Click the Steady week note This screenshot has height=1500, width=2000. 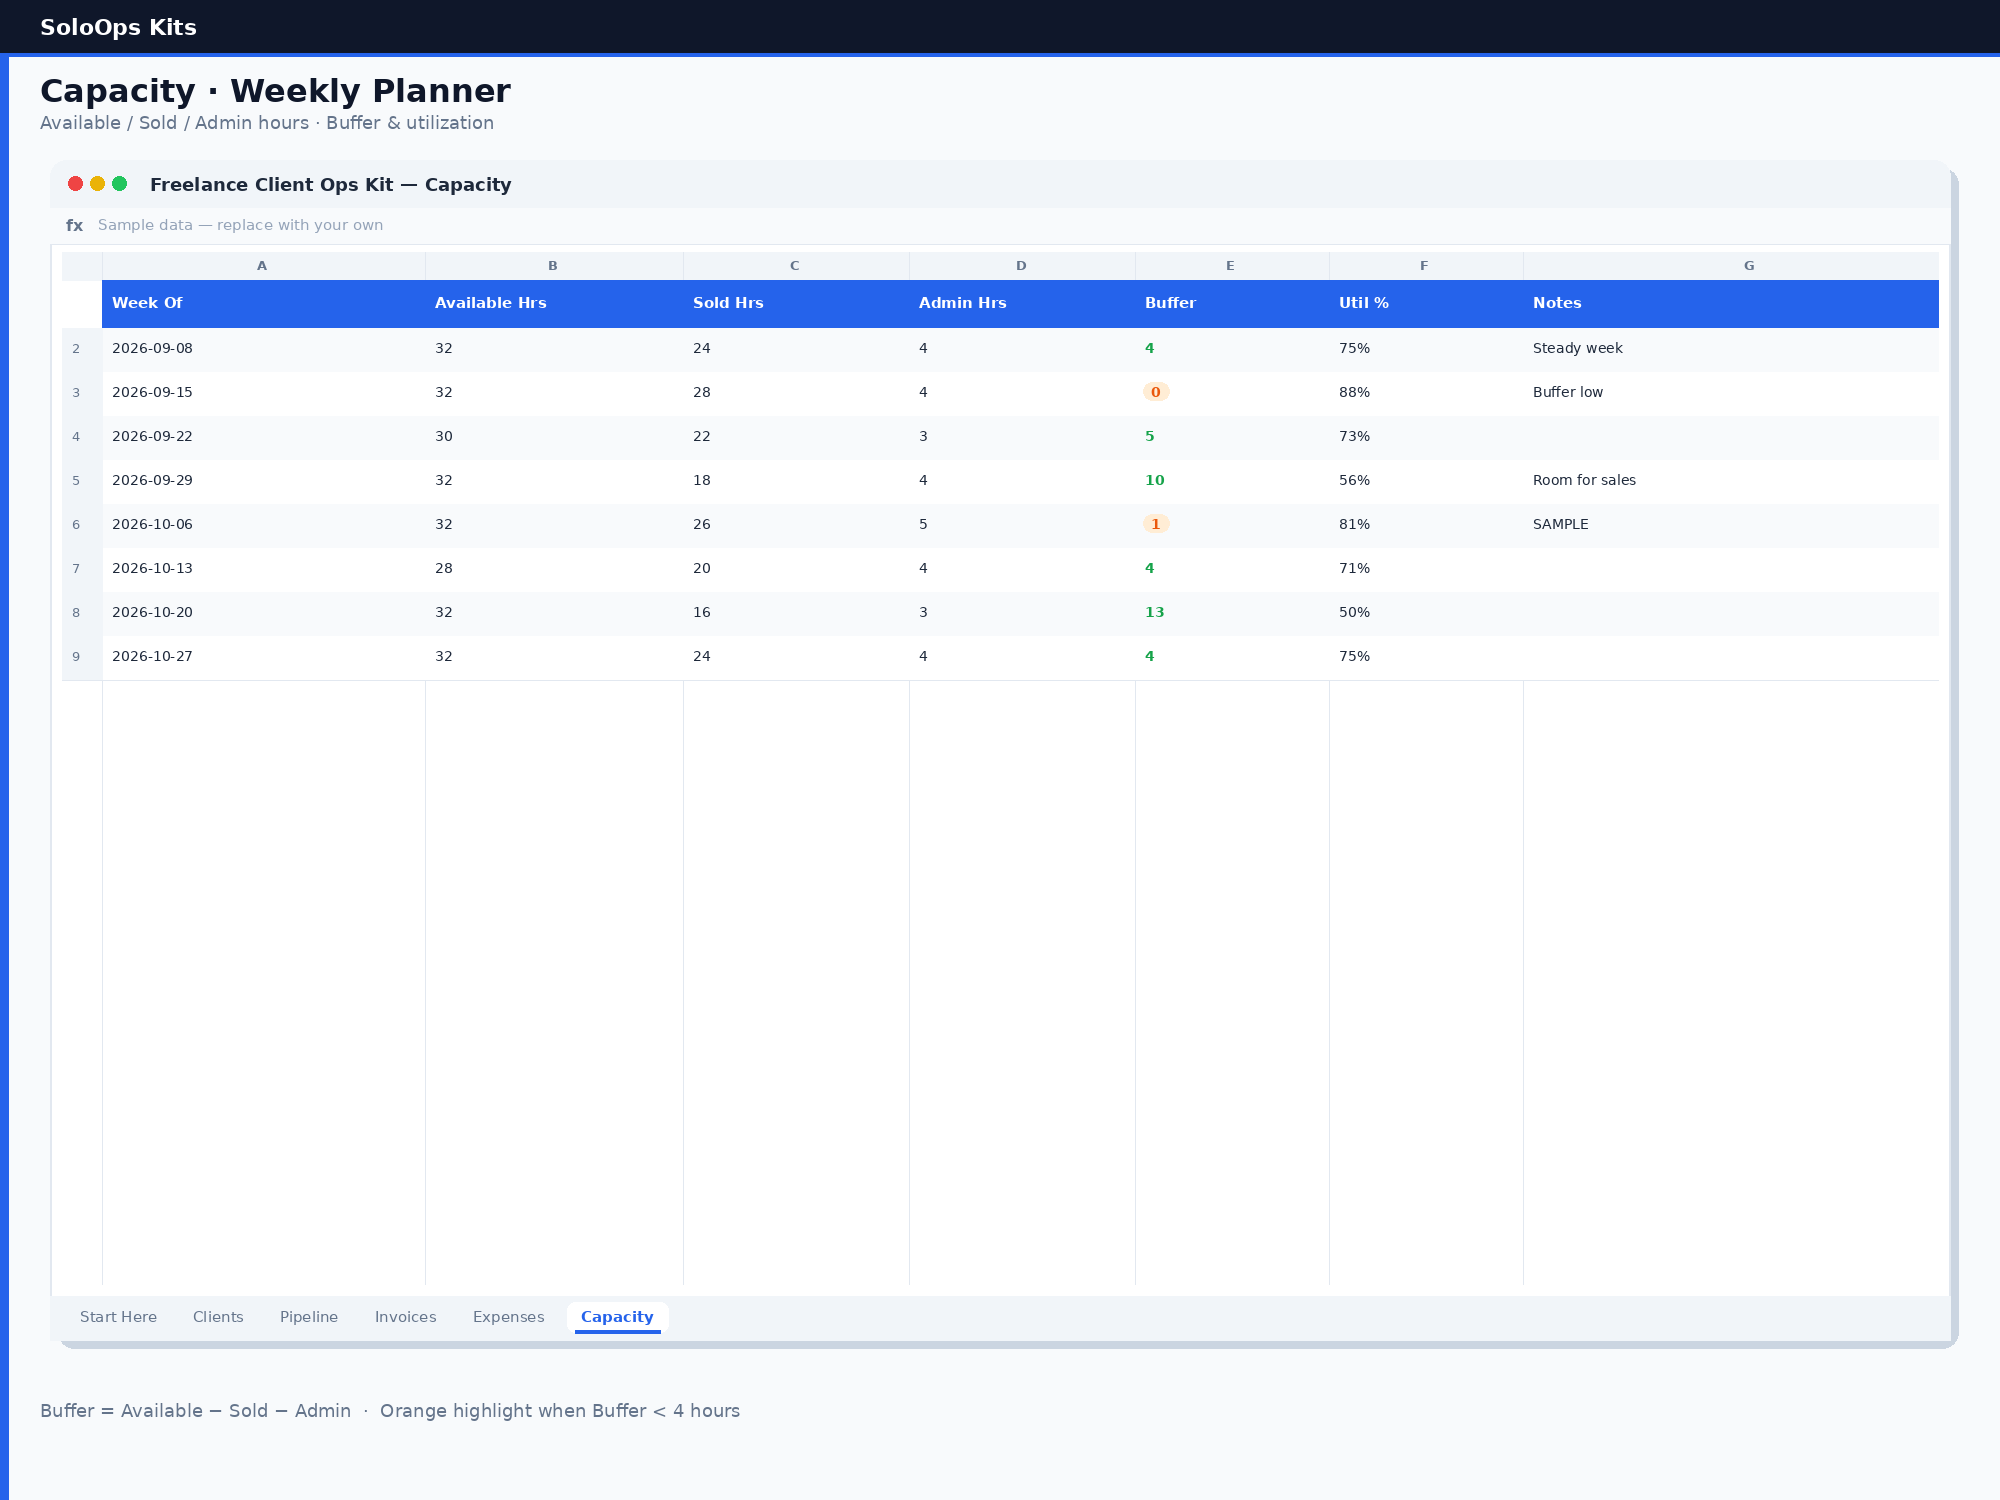pyautogui.click(x=1578, y=348)
